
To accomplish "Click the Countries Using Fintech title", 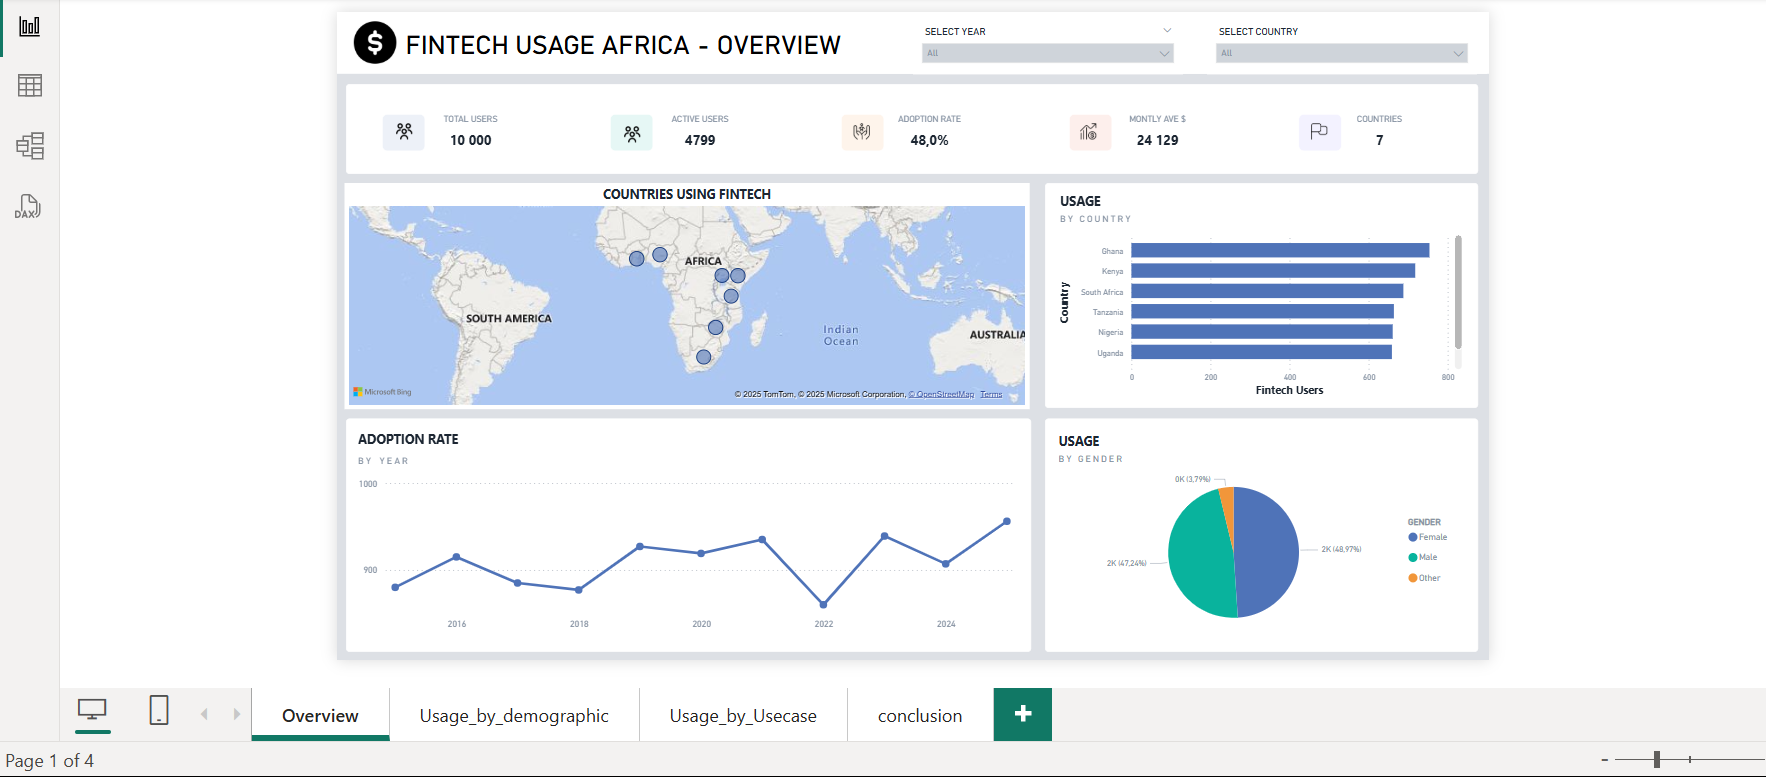I will pyautogui.click(x=687, y=194).
